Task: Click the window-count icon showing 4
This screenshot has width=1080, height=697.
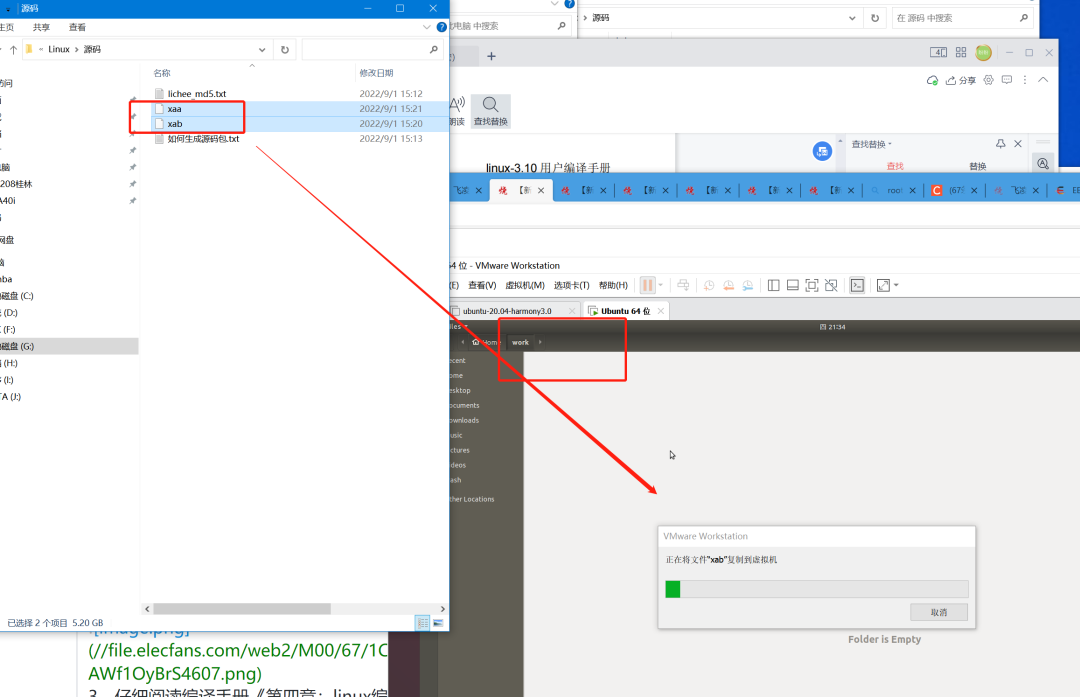Action: pyautogui.click(x=938, y=52)
